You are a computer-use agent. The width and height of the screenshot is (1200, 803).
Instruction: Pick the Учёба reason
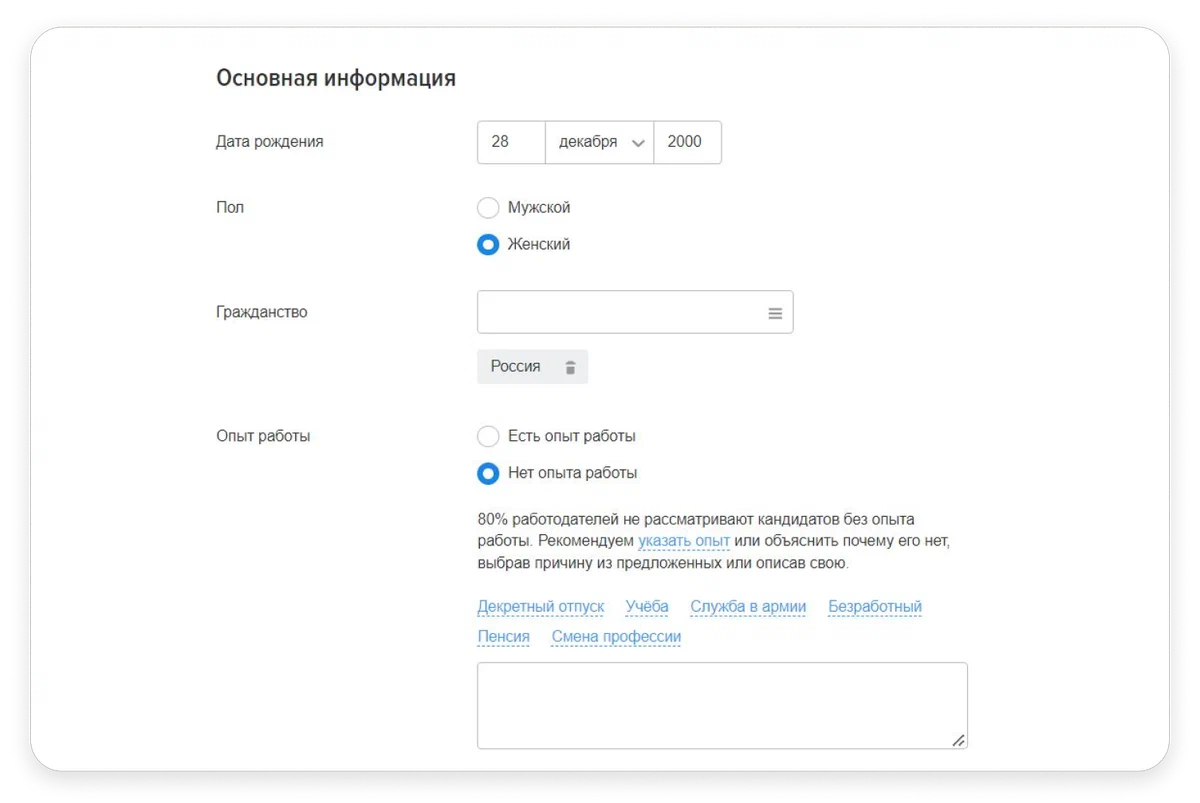(647, 607)
